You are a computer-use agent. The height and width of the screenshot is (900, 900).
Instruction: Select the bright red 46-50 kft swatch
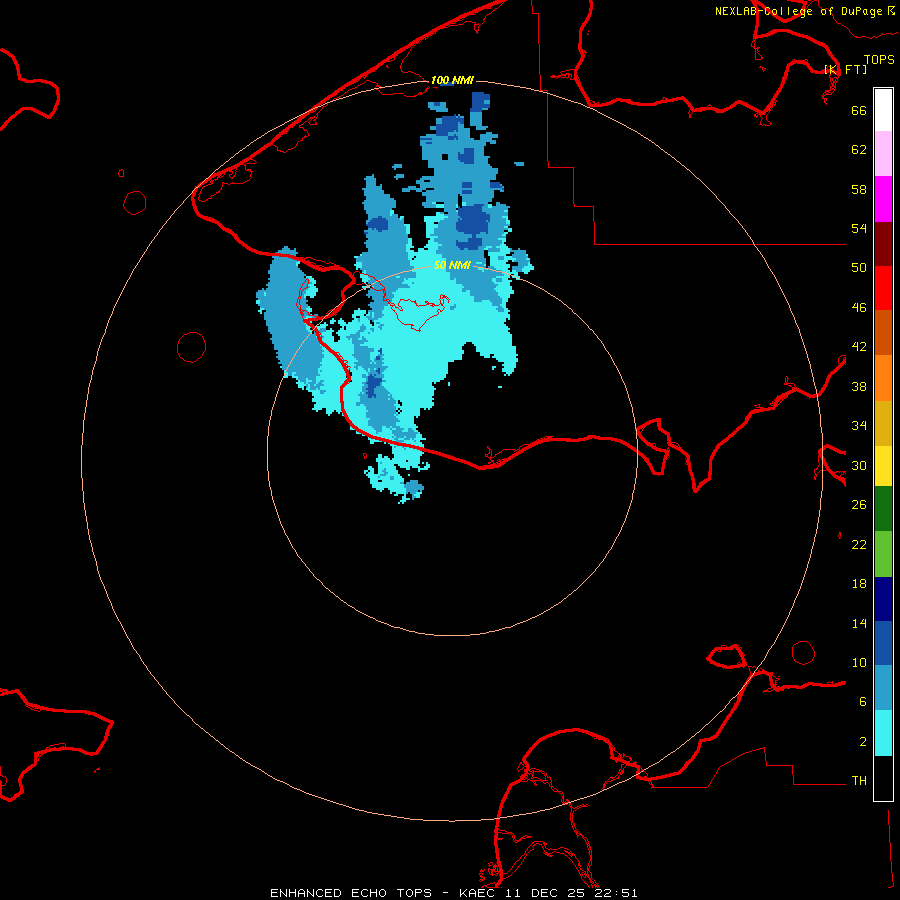tap(883, 288)
